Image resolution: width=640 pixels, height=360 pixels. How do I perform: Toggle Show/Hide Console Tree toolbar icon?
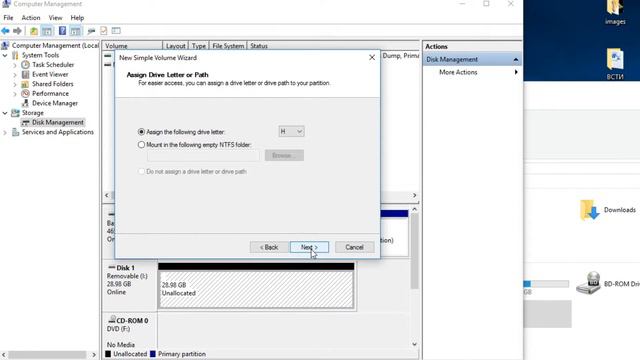[47, 31]
